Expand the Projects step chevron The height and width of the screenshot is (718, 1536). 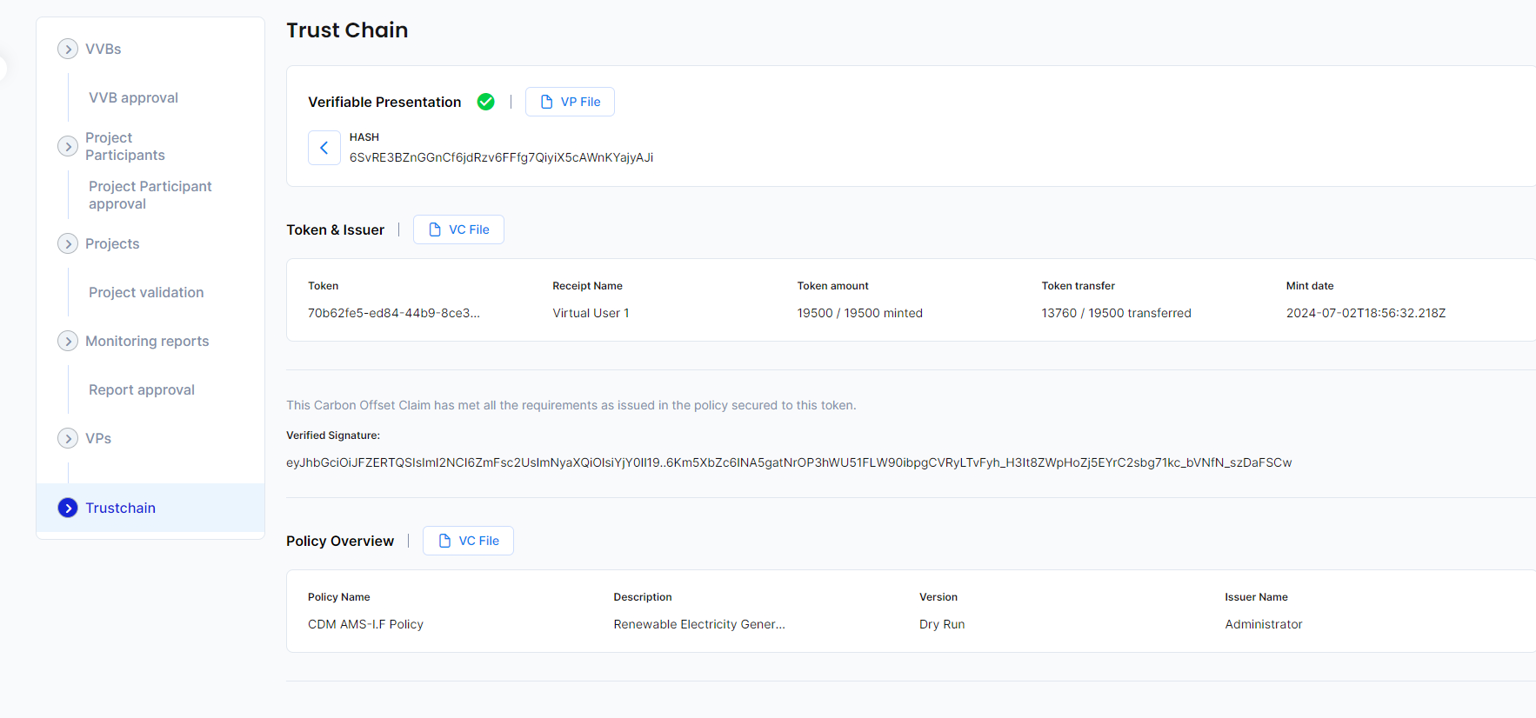67,244
